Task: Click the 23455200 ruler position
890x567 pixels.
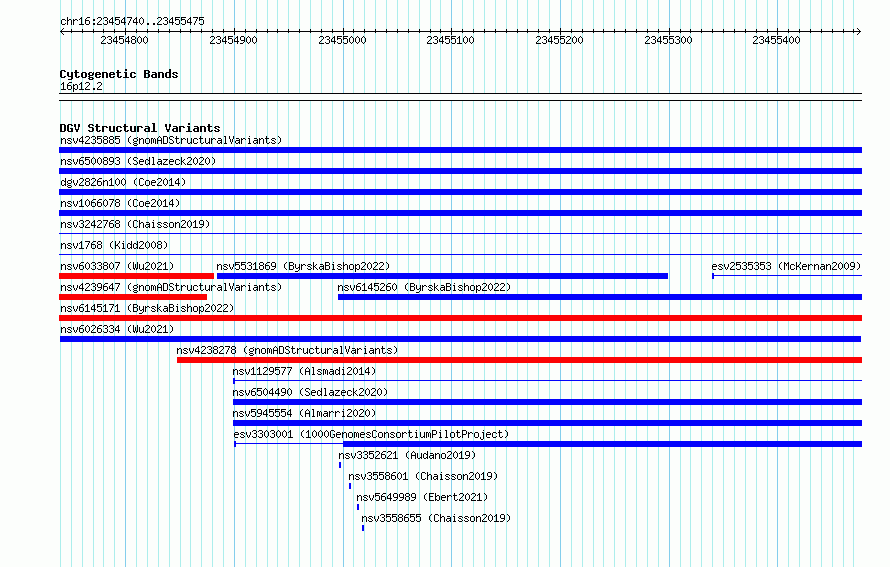Action: point(559,40)
